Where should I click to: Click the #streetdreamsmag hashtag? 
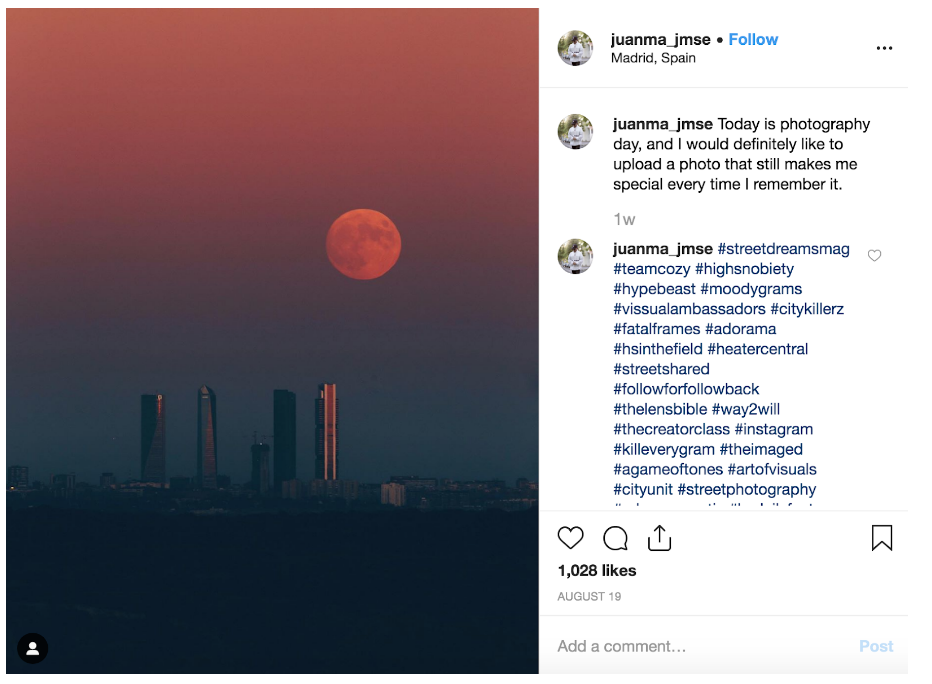[x=783, y=249]
